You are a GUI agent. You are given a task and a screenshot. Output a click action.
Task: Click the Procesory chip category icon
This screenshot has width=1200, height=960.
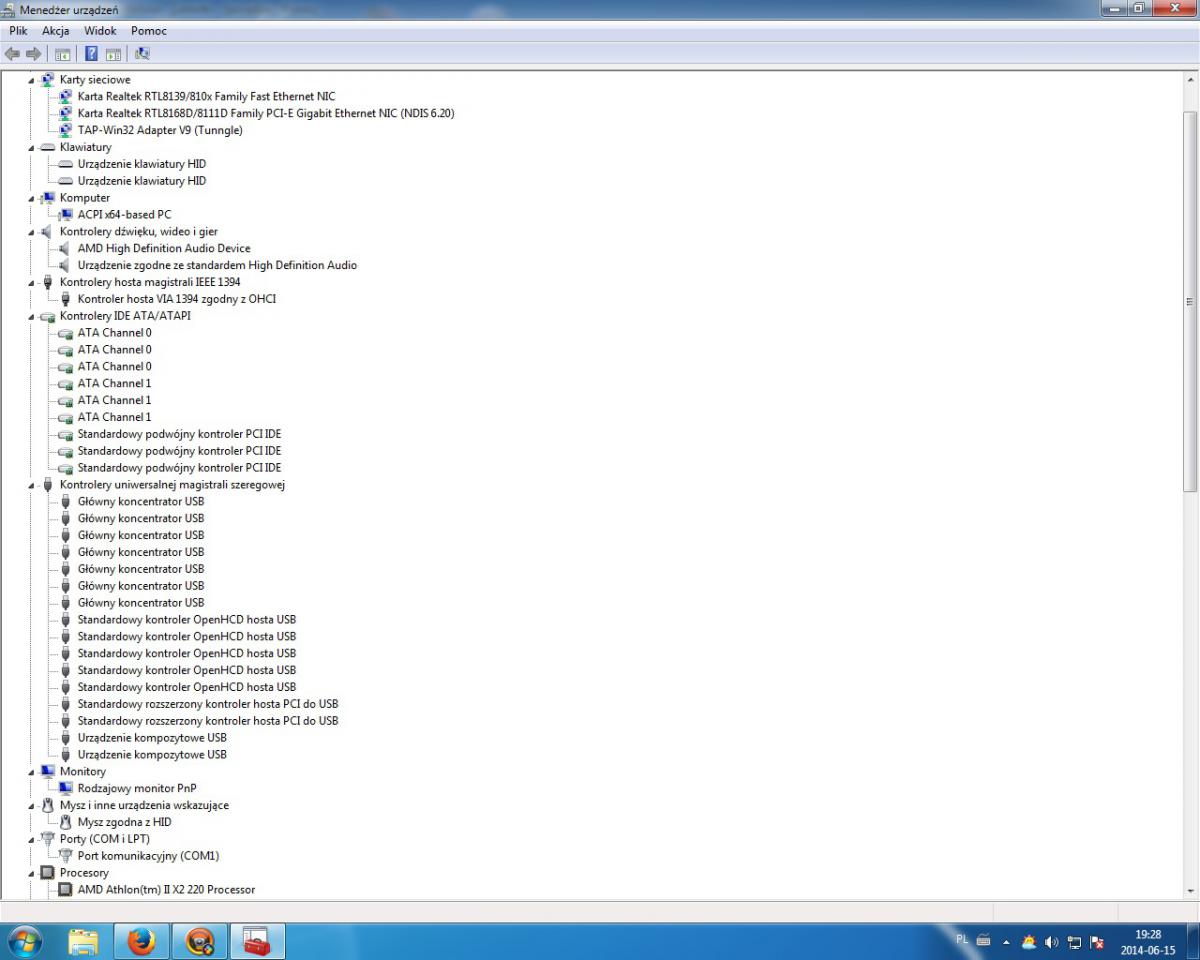[48, 873]
